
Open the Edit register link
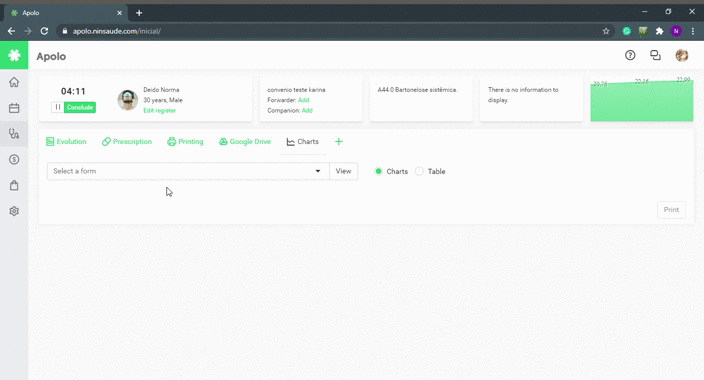(159, 110)
